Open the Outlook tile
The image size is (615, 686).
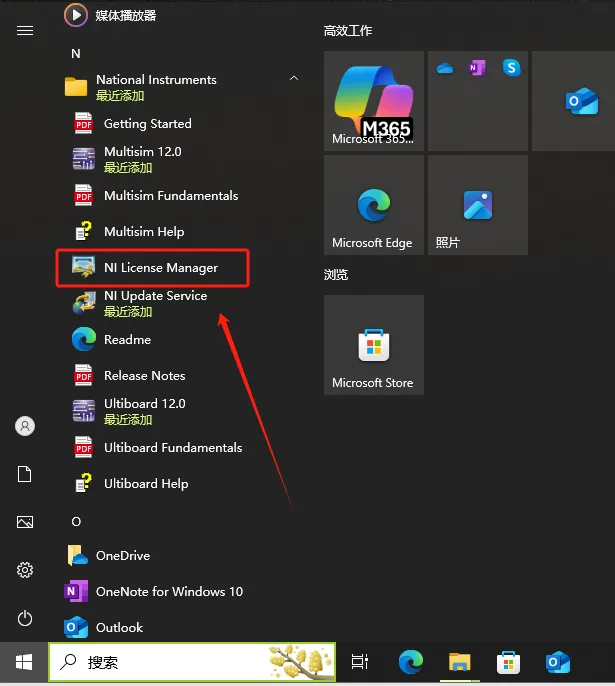tap(573, 101)
